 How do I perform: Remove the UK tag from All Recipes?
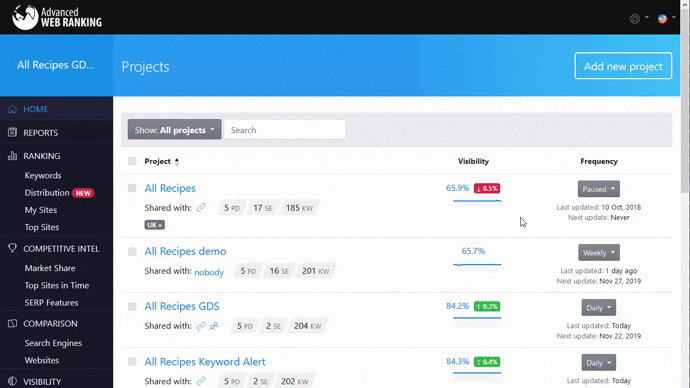coord(160,225)
